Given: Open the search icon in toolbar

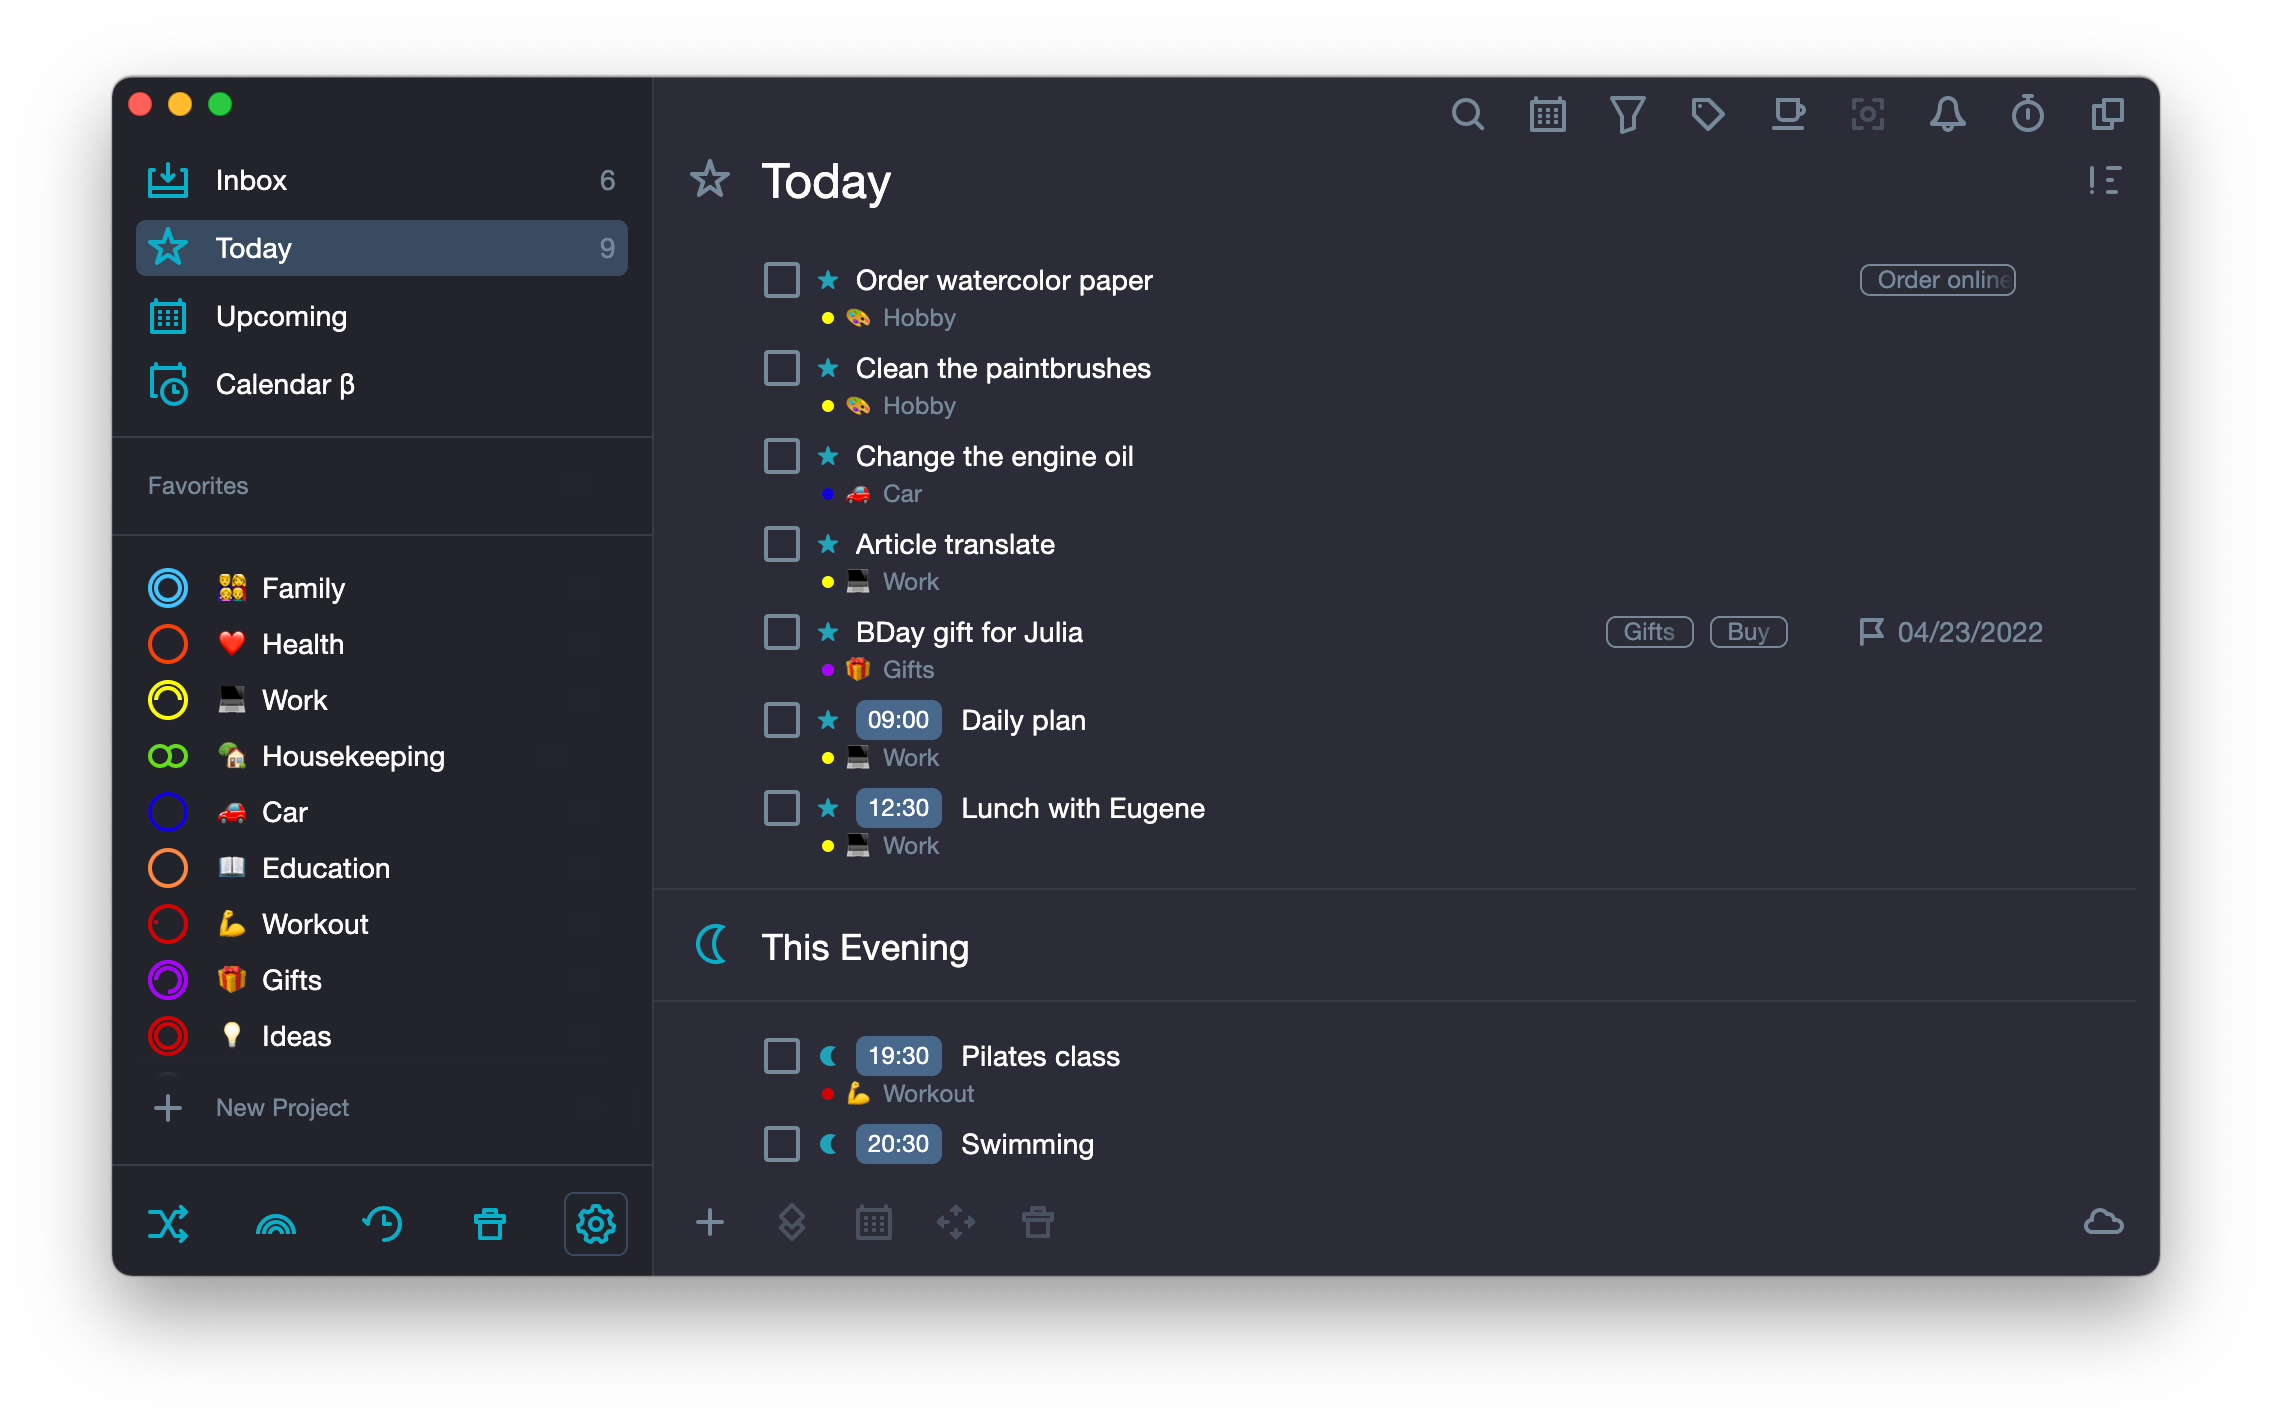Looking at the screenshot, I should (x=1467, y=115).
